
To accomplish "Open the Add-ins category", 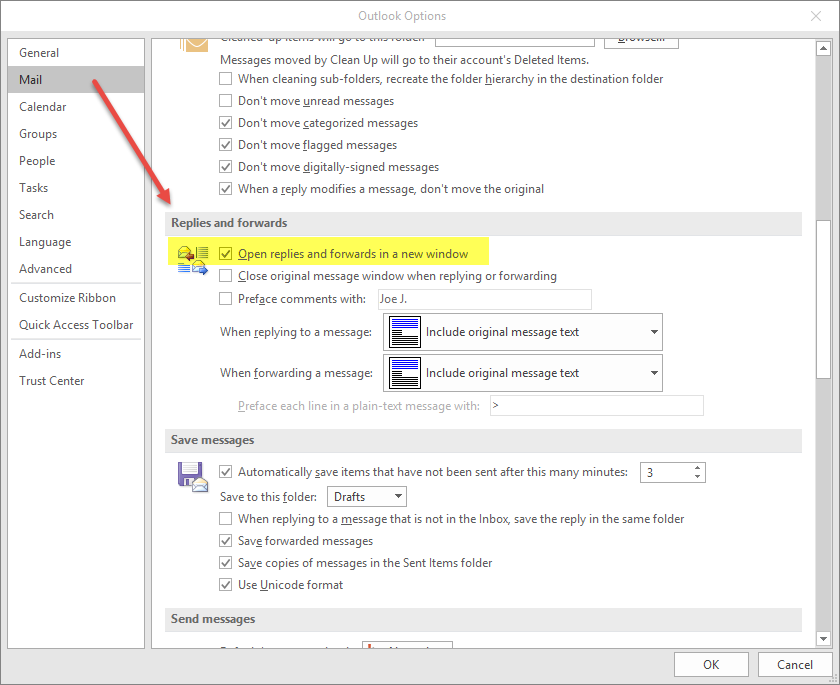I will 76,353.
